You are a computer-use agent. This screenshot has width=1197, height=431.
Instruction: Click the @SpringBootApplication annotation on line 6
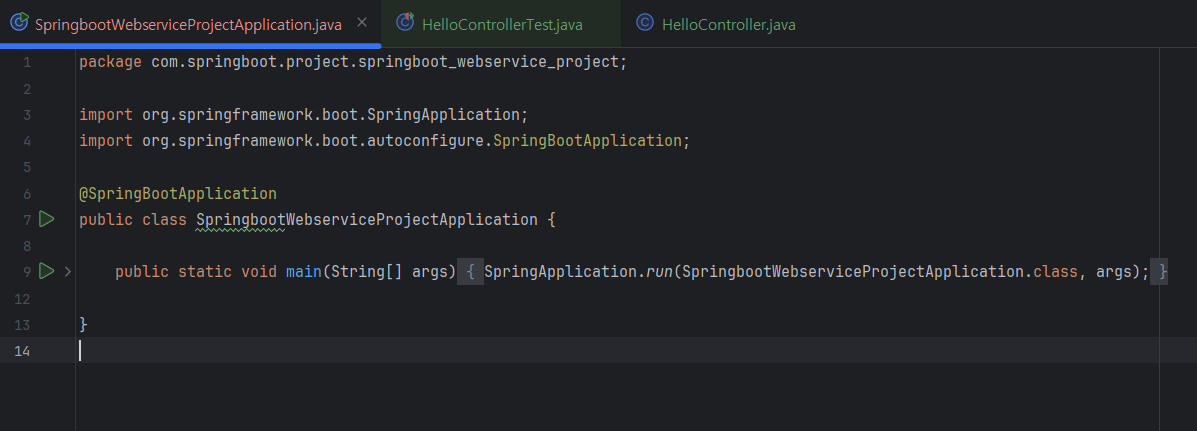pos(178,194)
